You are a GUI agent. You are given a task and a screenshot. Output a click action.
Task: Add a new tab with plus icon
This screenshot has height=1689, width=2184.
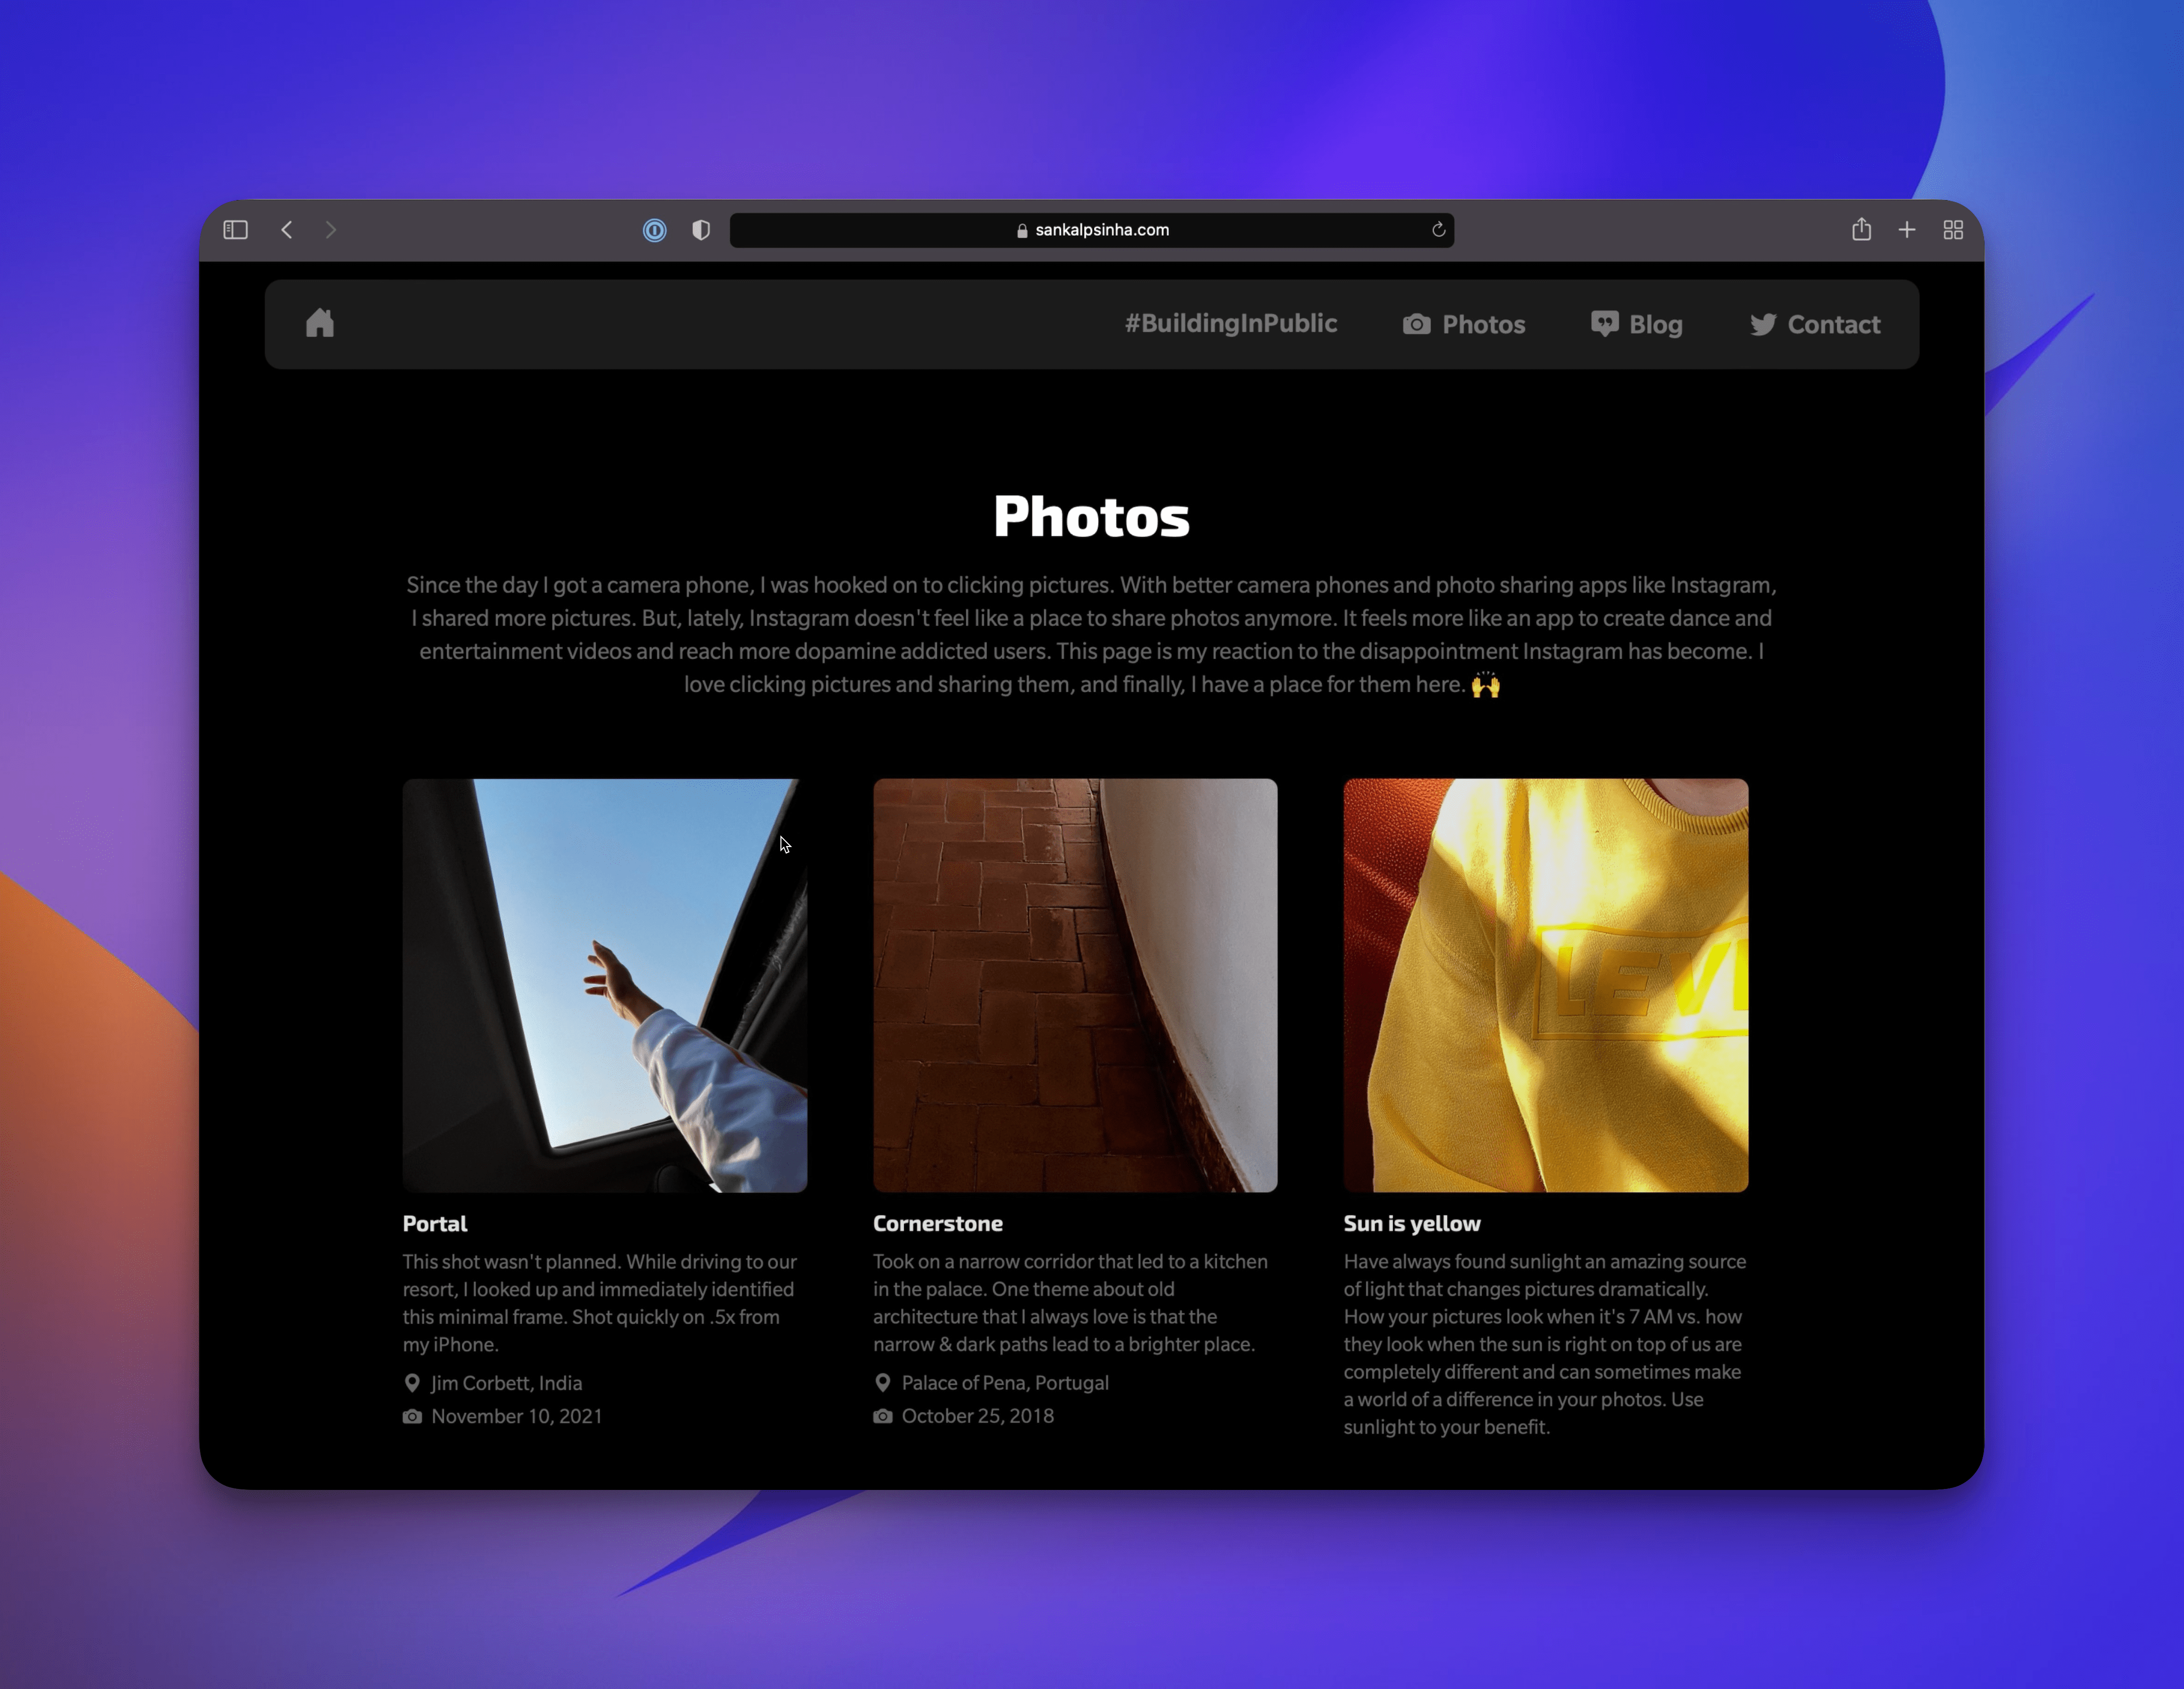point(1907,230)
